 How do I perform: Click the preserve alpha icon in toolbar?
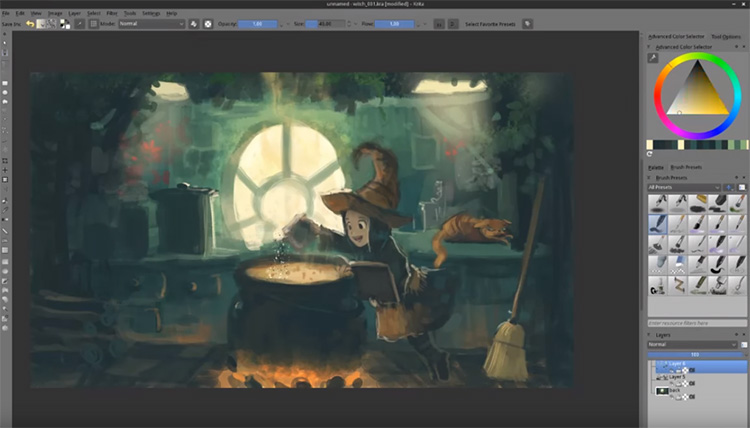[x=208, y=24]
